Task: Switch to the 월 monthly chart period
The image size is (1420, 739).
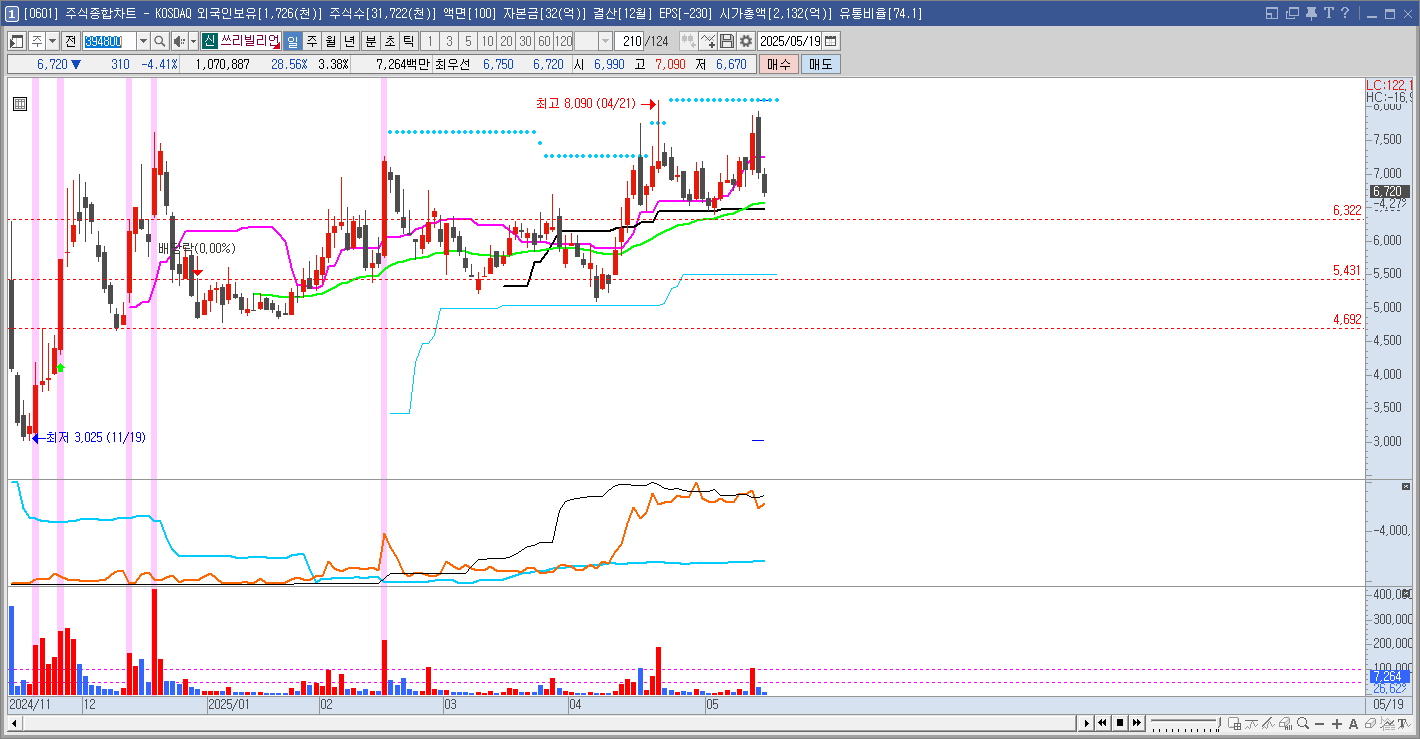Action: pos(330,41)
